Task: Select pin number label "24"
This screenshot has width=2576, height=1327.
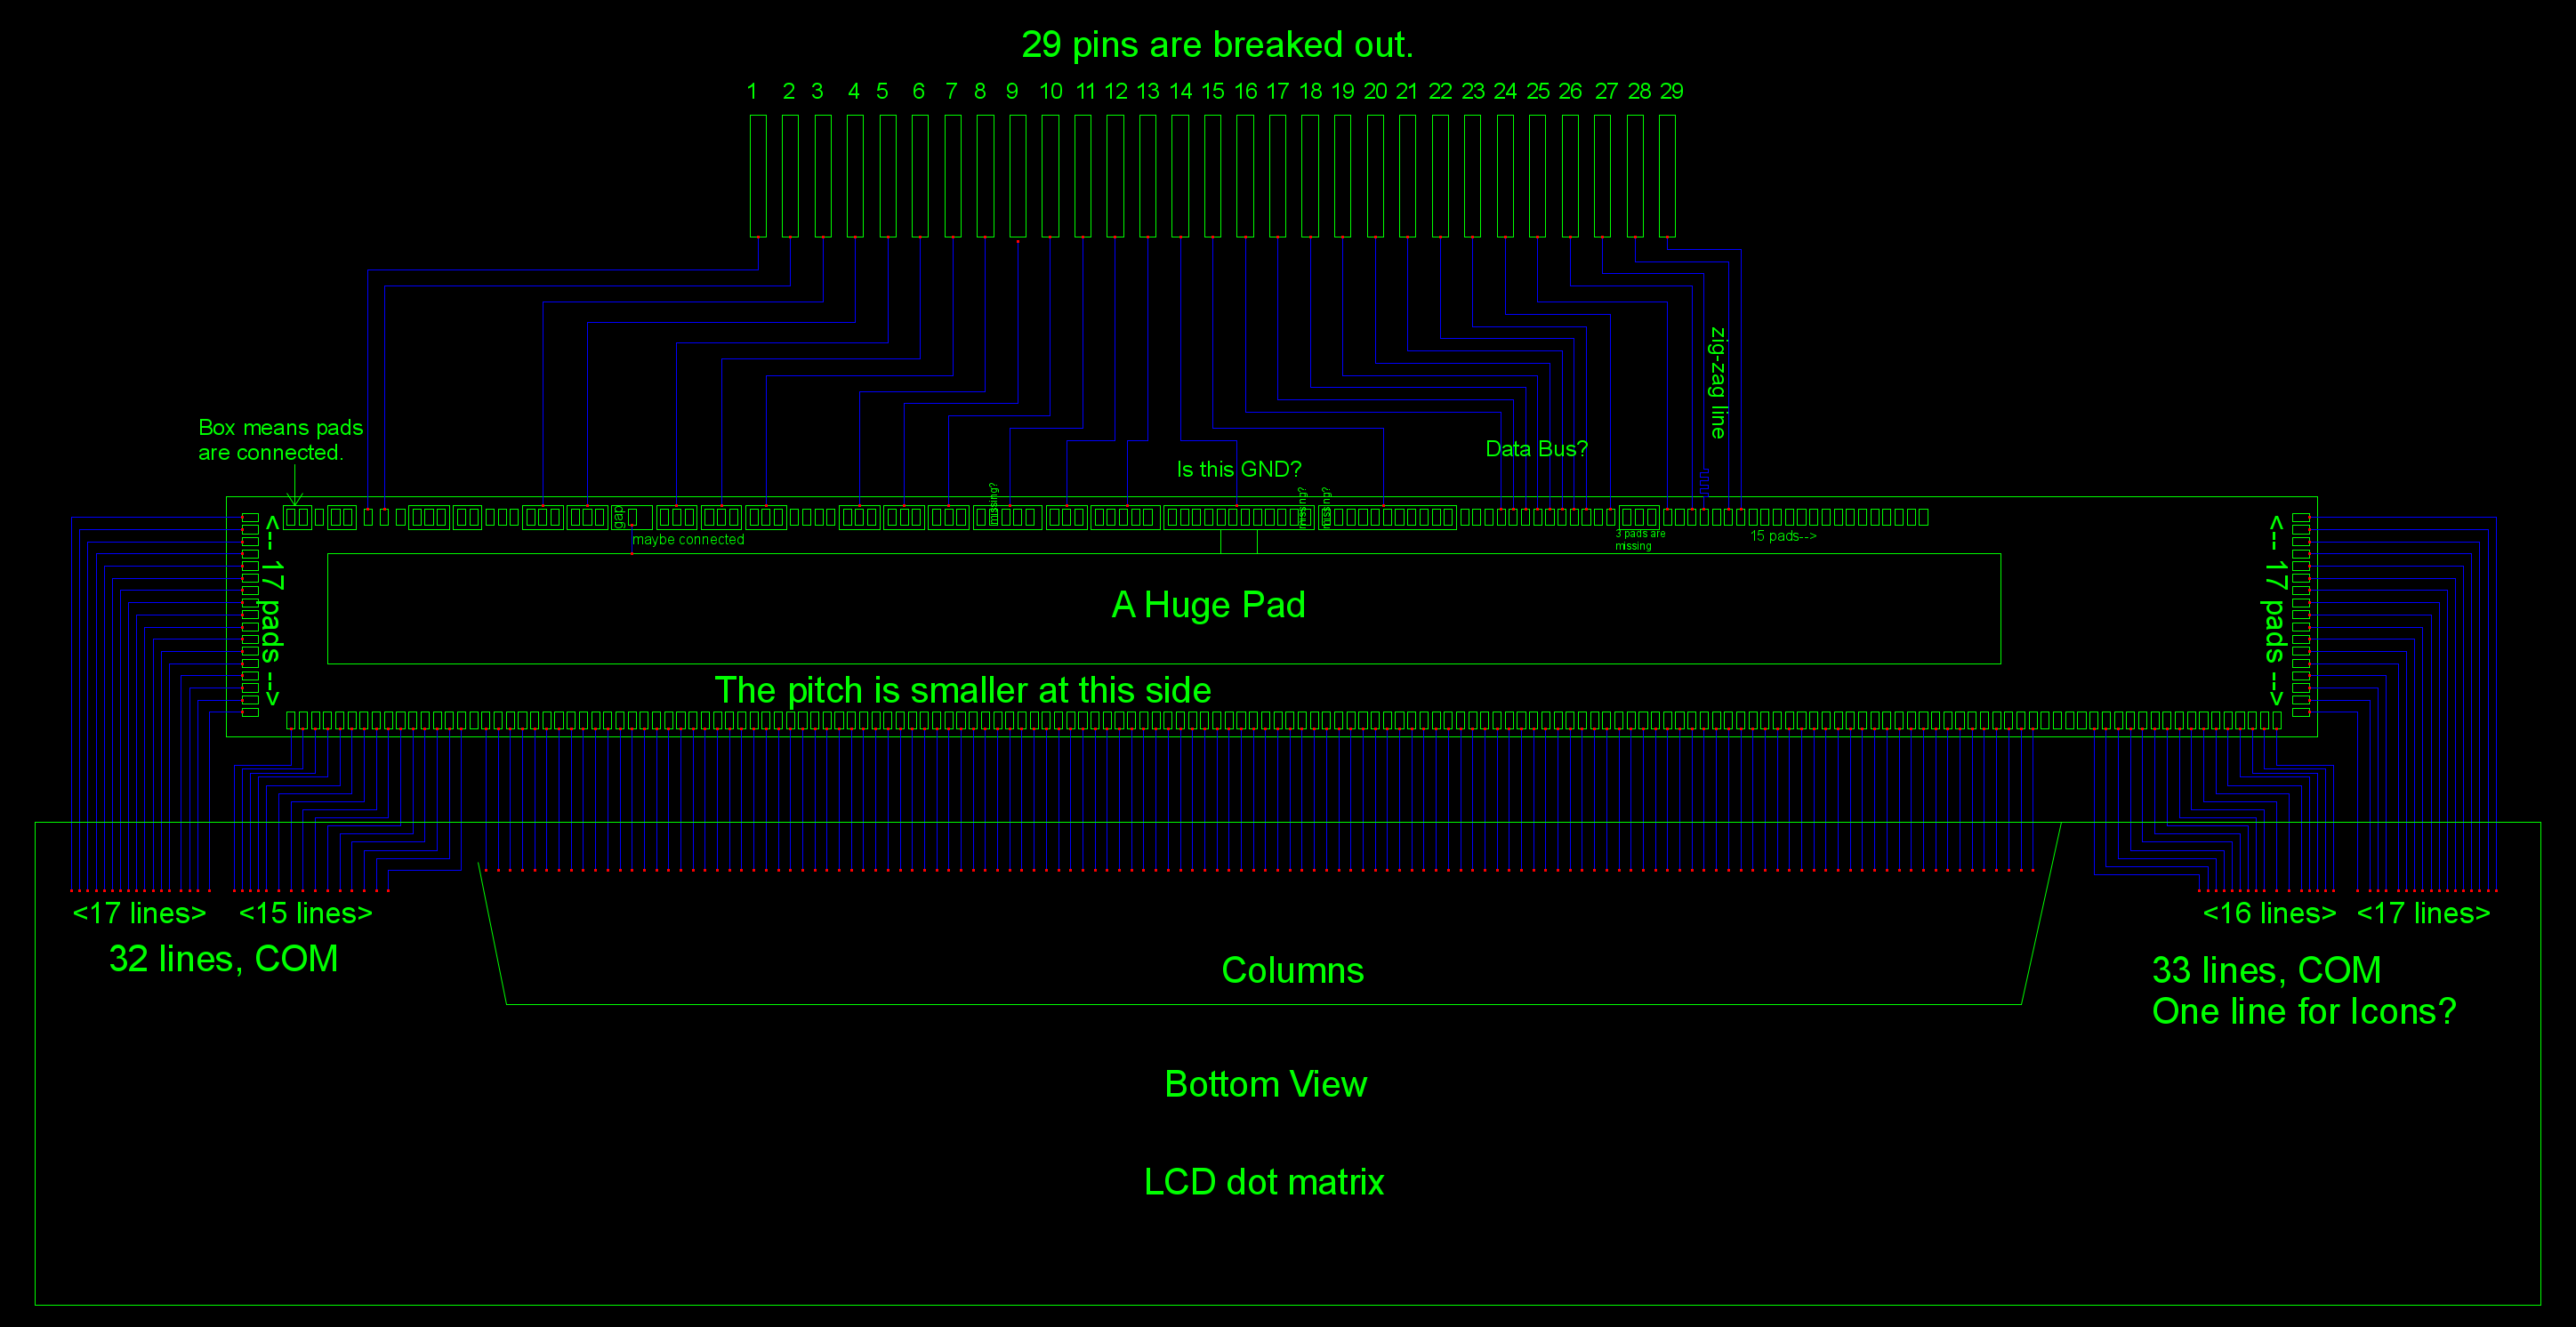Action: [1505, 91]
